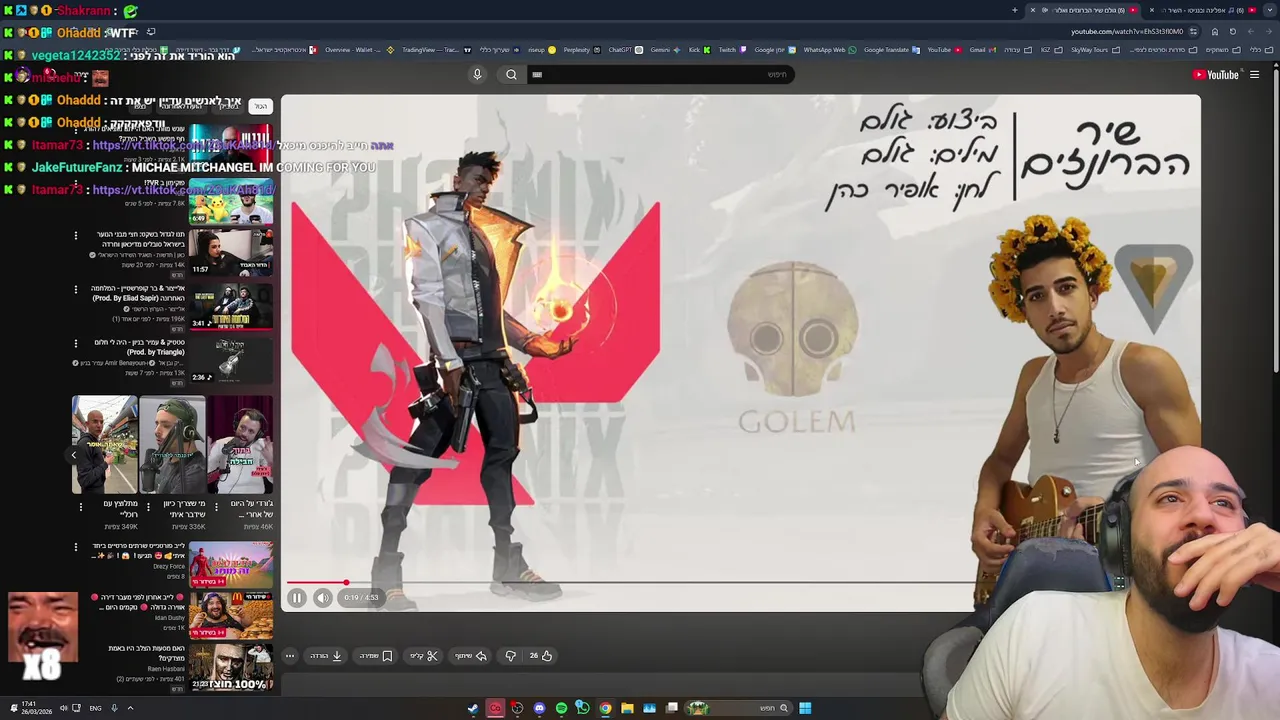Open the on-screen keyboard icon in search box
The width and height of the screenshot is (1280, 720).
[537, 74]
